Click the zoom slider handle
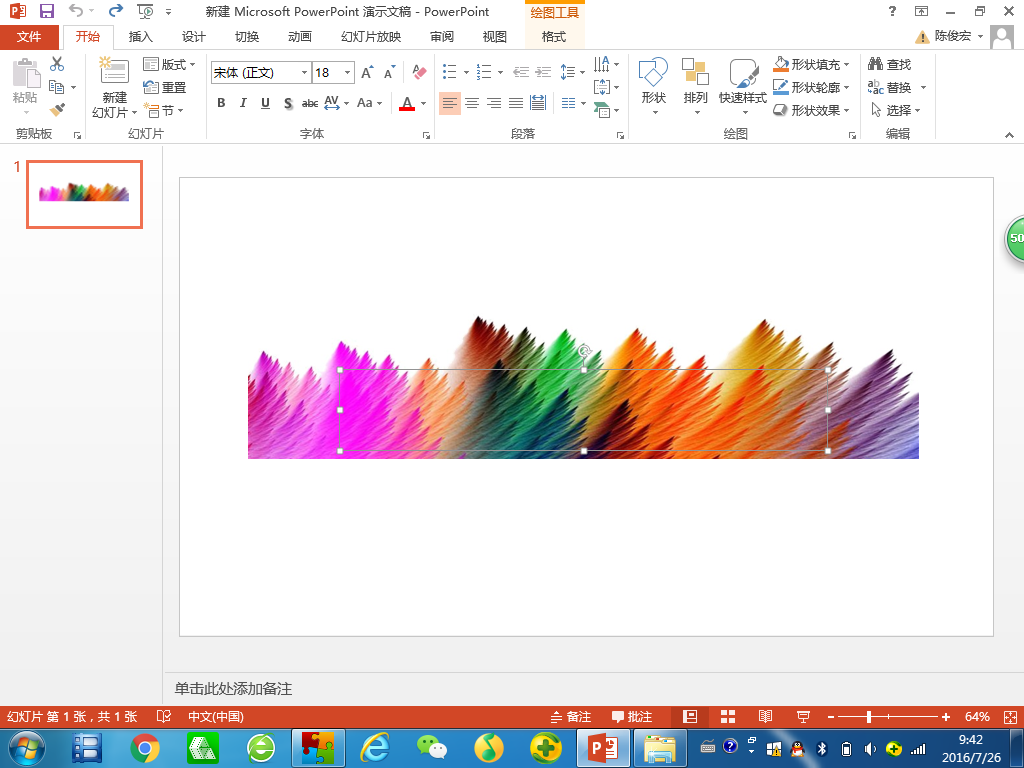The image size is (1024, 768). click(869, 716)
